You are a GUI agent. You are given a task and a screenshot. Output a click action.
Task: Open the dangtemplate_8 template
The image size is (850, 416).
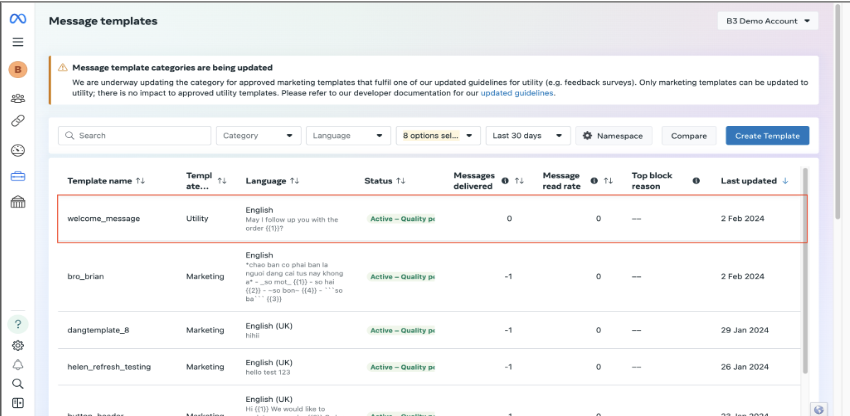coord(99,330)
